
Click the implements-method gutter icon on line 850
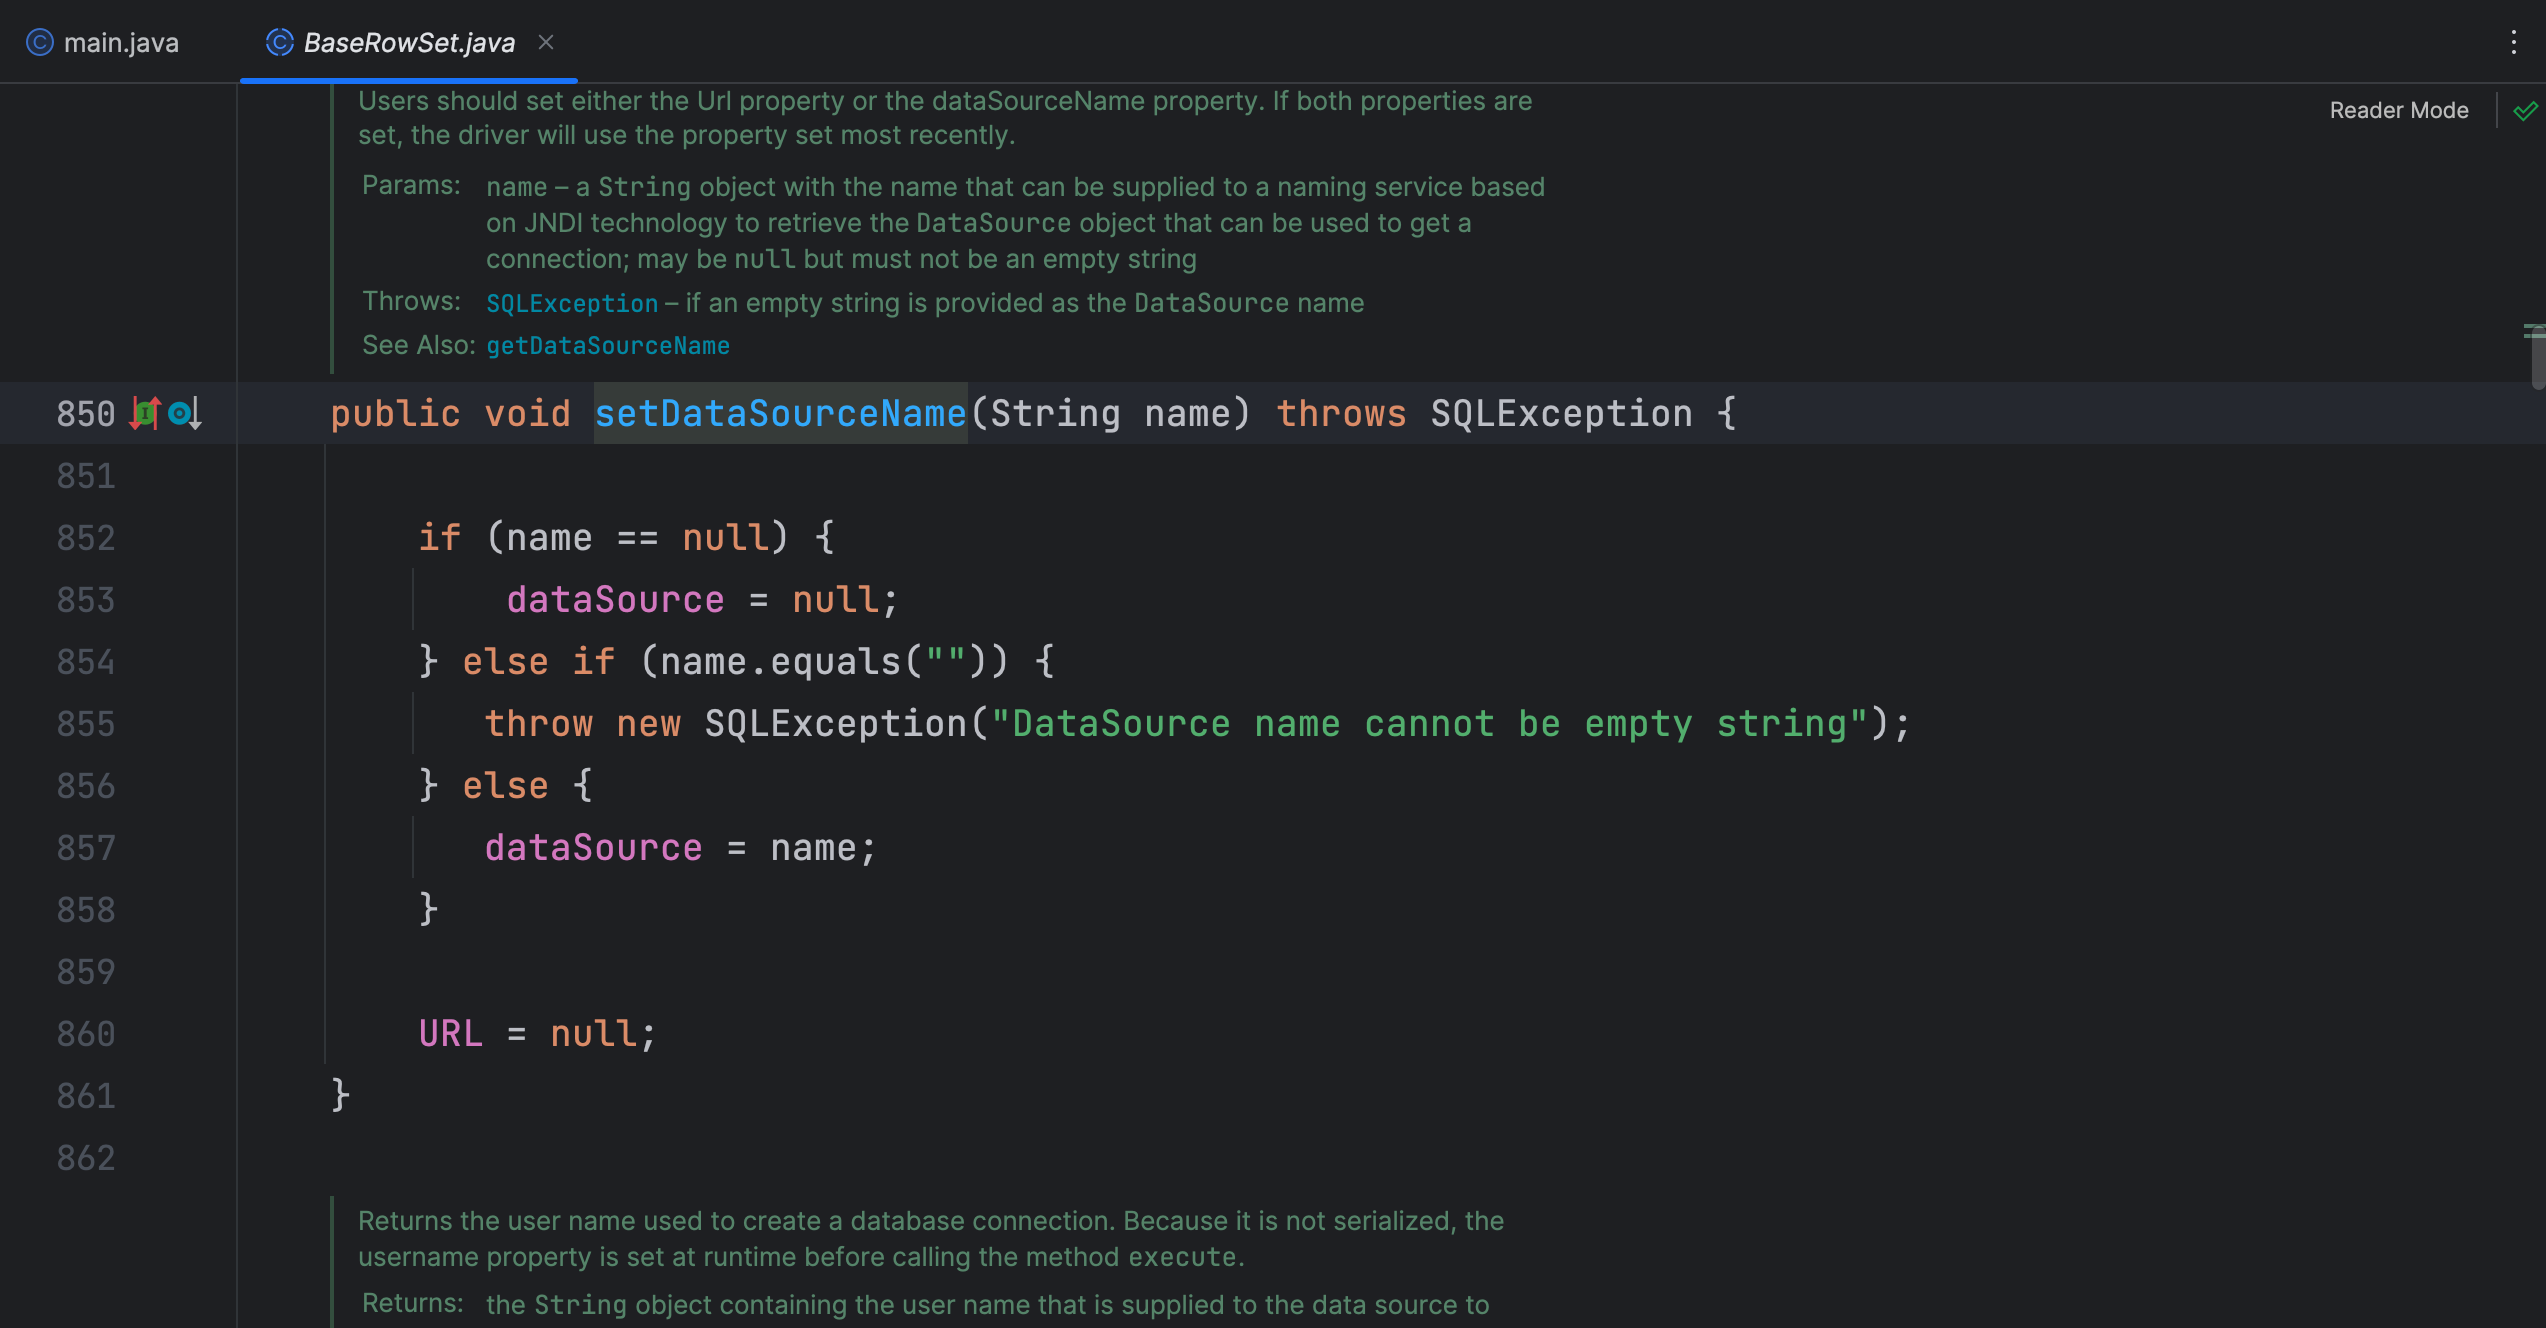(x=145, y=413)
